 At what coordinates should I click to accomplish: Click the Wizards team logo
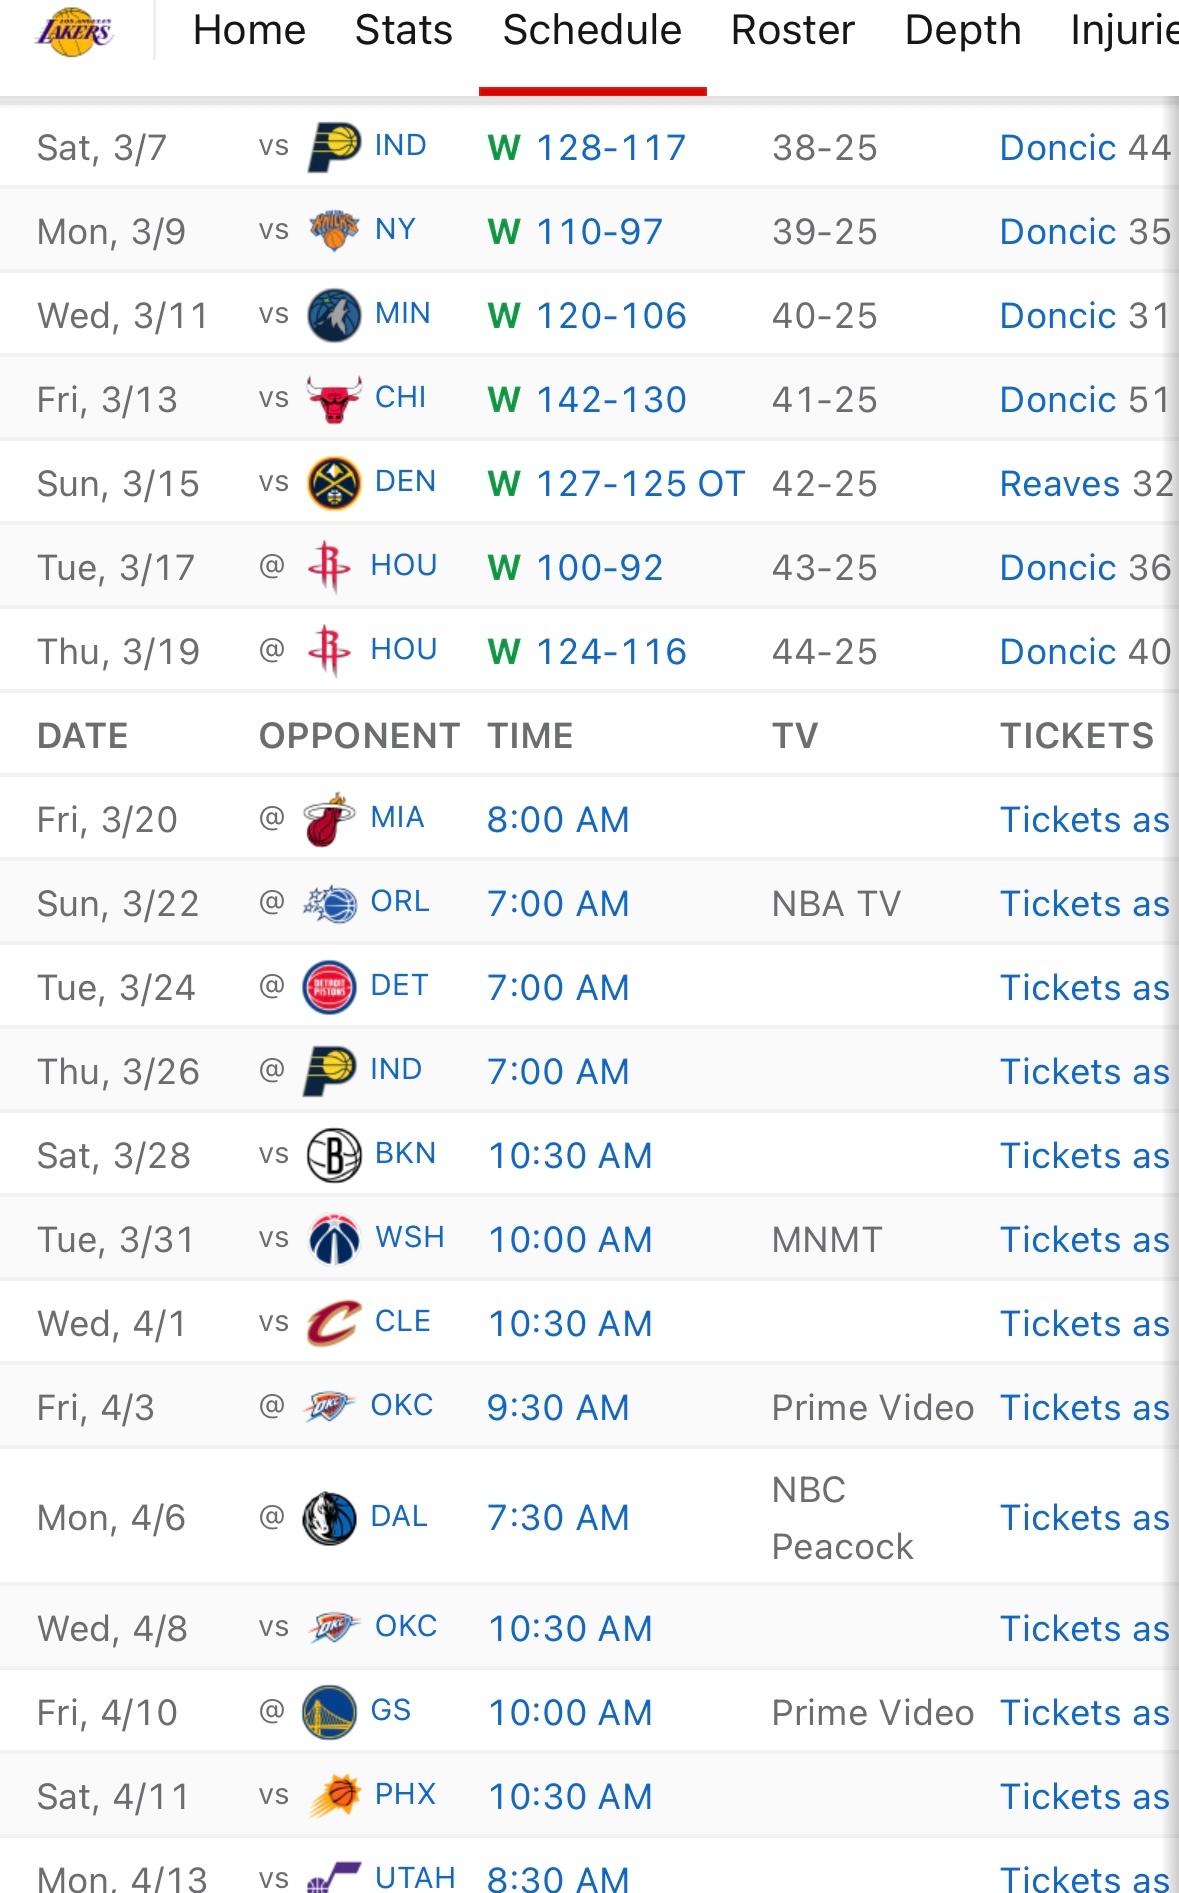(x=334, y=1239)
